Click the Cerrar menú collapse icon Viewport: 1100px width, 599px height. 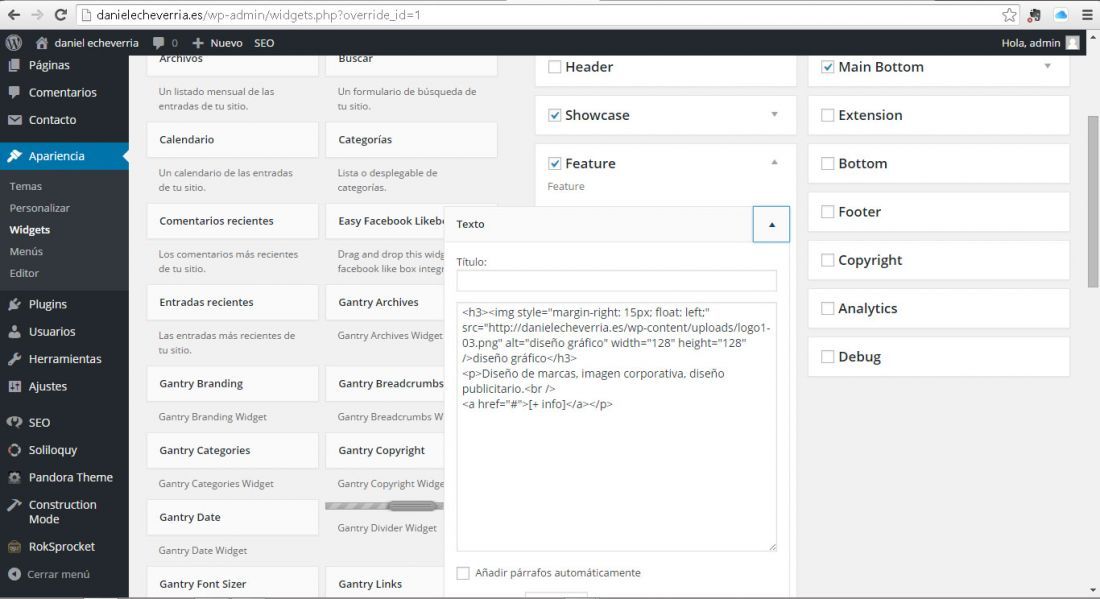pyautogui.click(x=14, y=574)
